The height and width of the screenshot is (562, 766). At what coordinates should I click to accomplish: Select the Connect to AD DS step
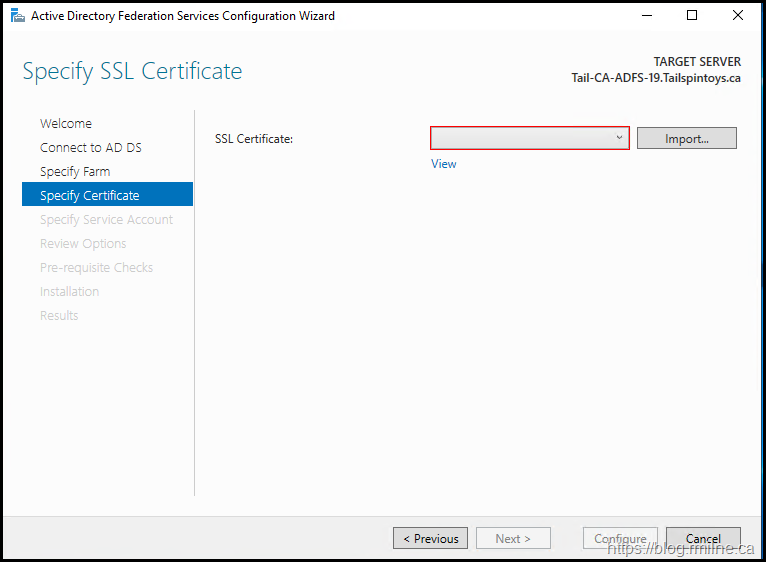pyautogui.click(x=91, y=148)
